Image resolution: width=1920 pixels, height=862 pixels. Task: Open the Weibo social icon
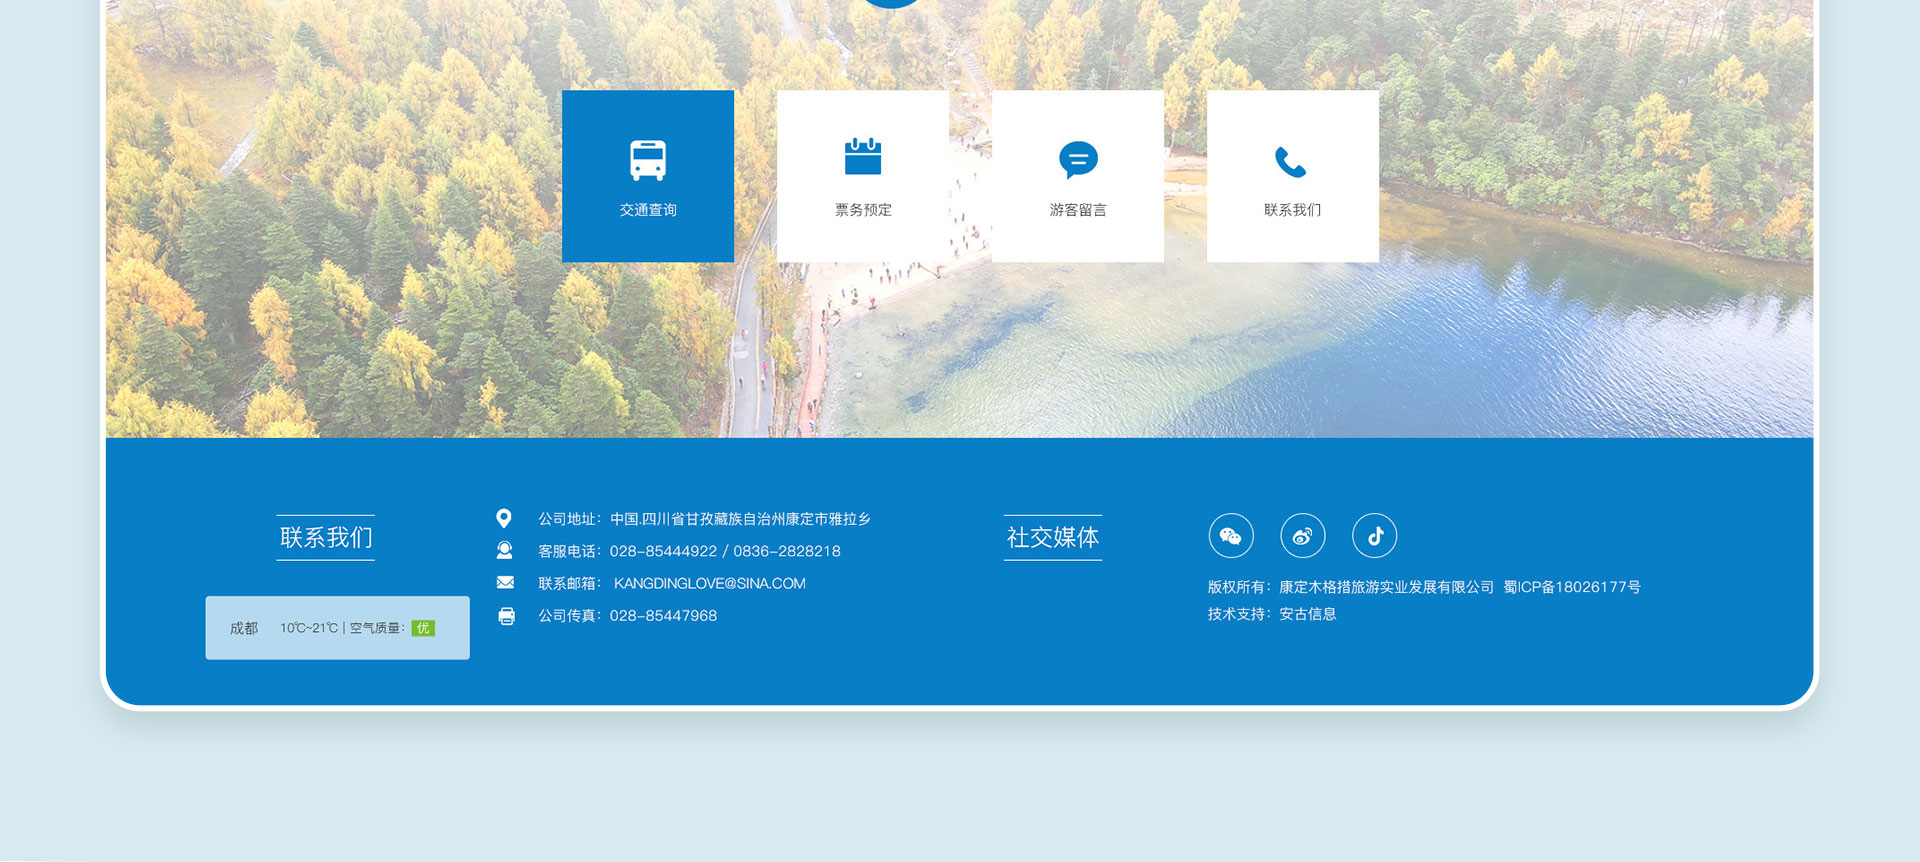(1303, 536)
